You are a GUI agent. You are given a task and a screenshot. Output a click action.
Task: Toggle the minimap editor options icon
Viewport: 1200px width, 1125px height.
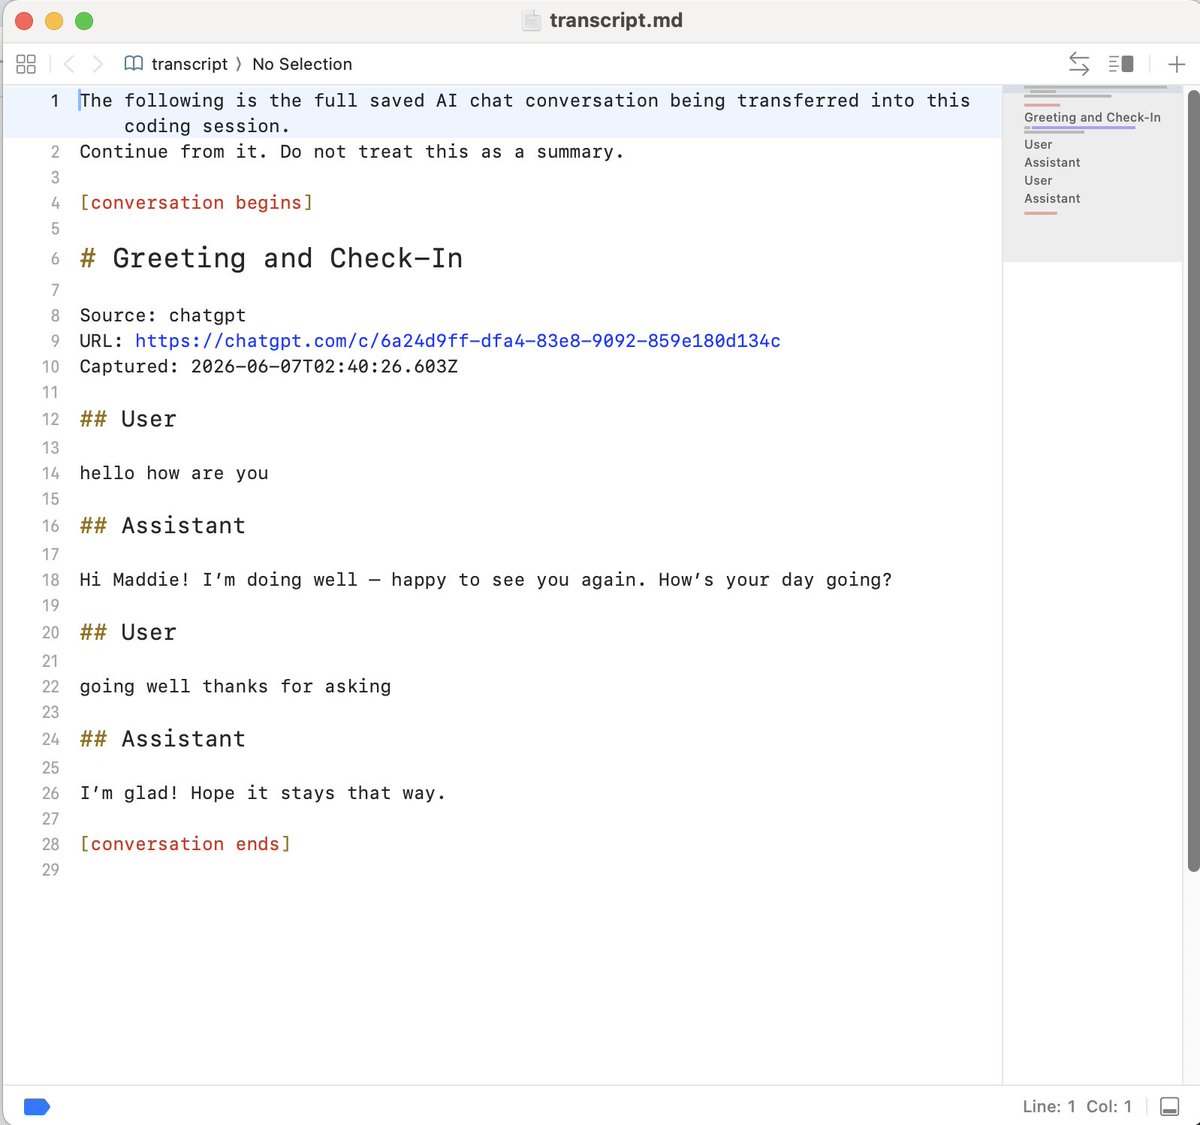1121,64
